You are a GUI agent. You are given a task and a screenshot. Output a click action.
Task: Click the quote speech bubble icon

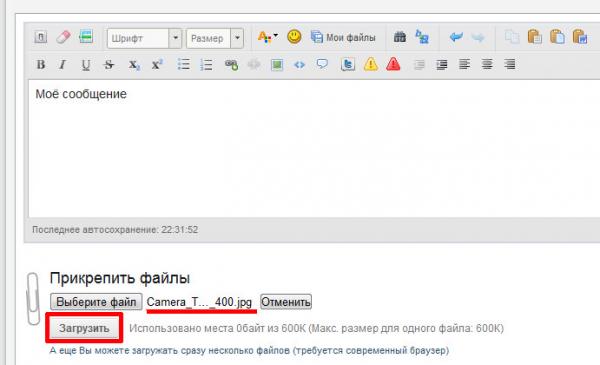(322, 64)
